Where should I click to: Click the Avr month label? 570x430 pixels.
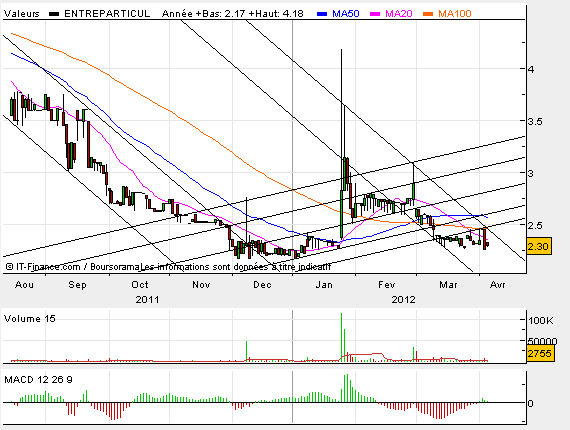(x=498, y=285)
